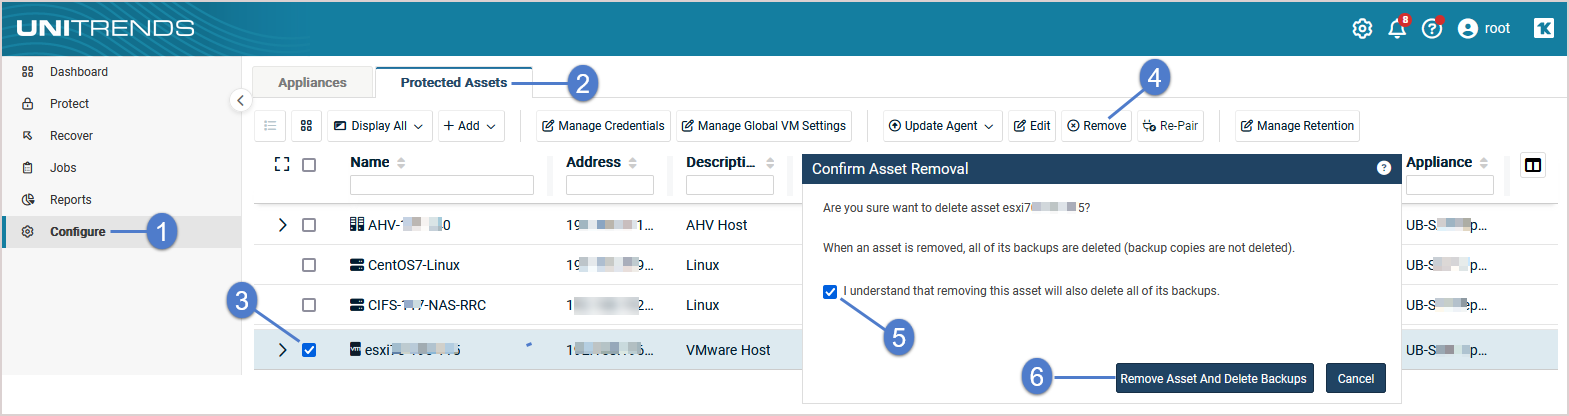Check the AHV row checkbox
The height and width of the screenshot is (416, 1569).
click(309, 225)
